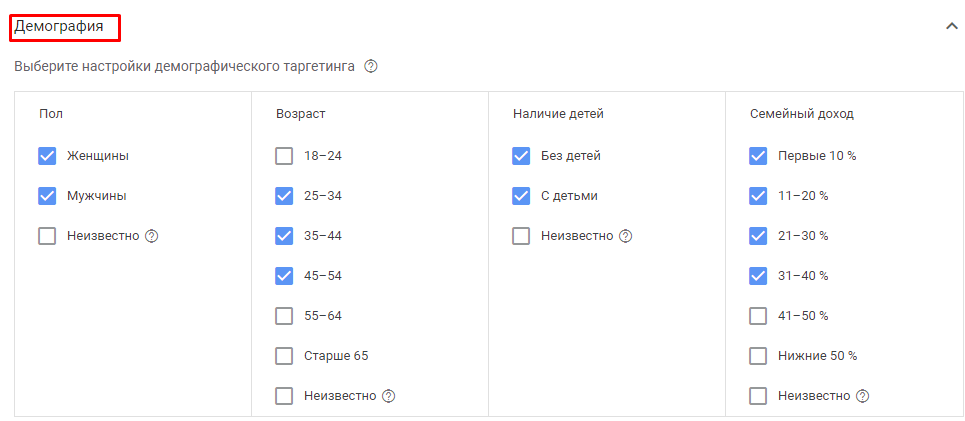Click help icon beside demographic targeting description
Viewport: 965px width, 421px height.
click(371, 67)
